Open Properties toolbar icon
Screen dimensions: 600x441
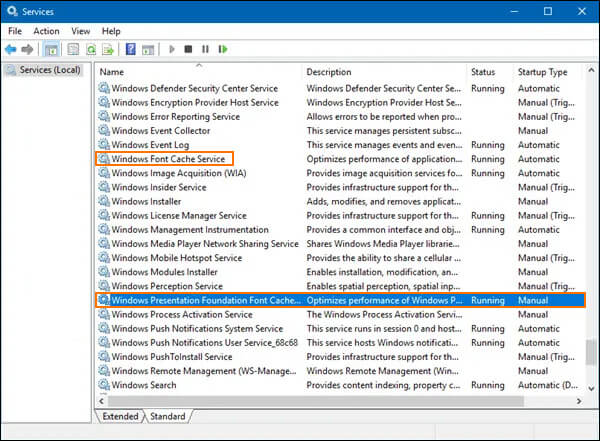[x=73, y=49]
